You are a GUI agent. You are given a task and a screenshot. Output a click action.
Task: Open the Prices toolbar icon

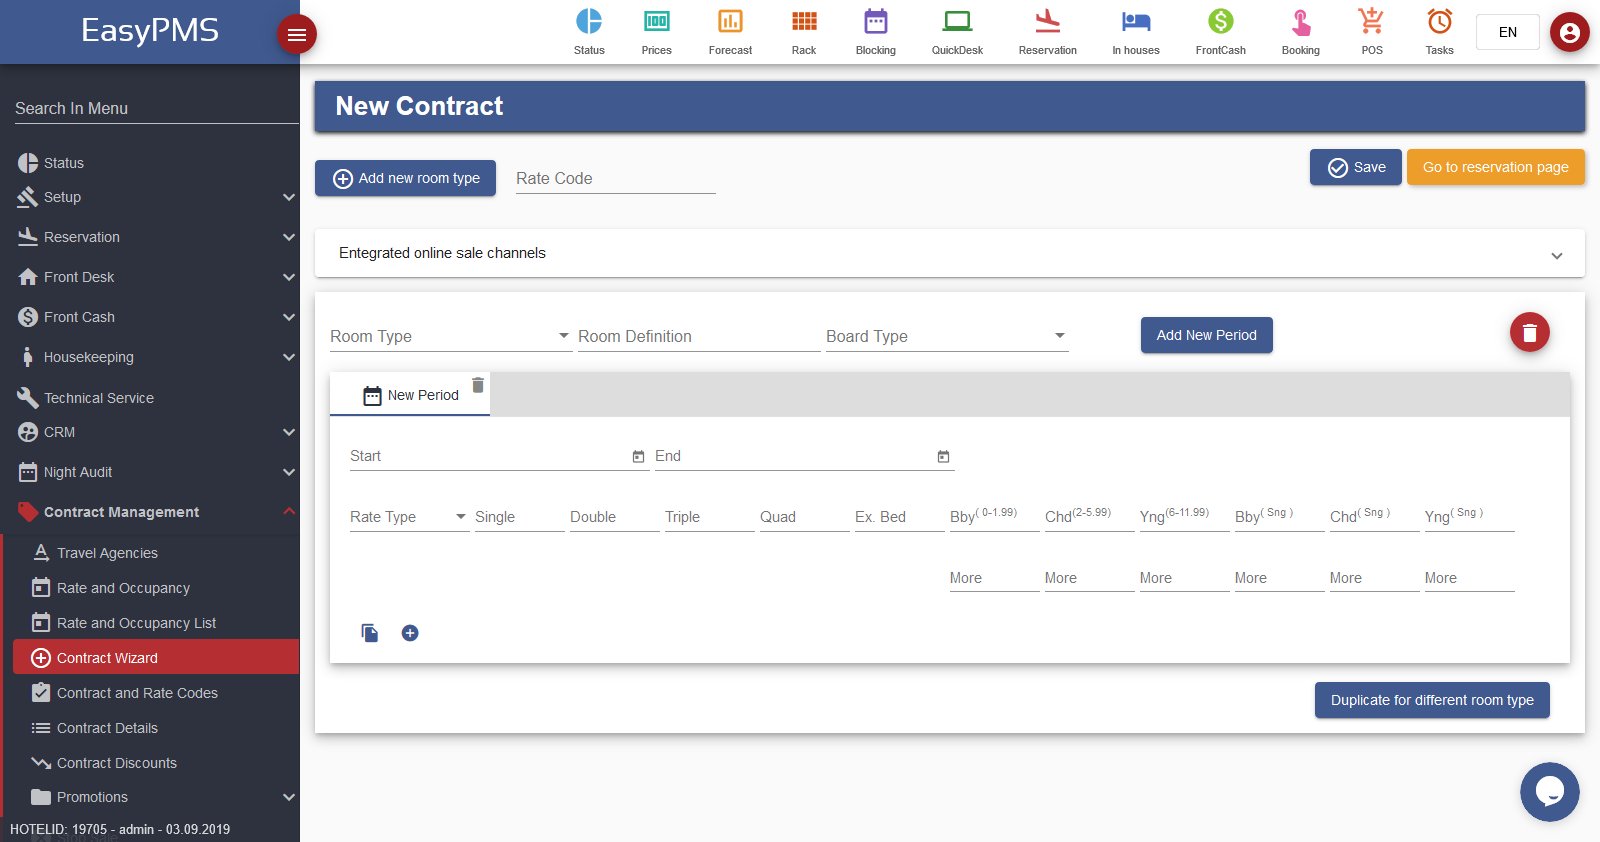tap(657, 21)
